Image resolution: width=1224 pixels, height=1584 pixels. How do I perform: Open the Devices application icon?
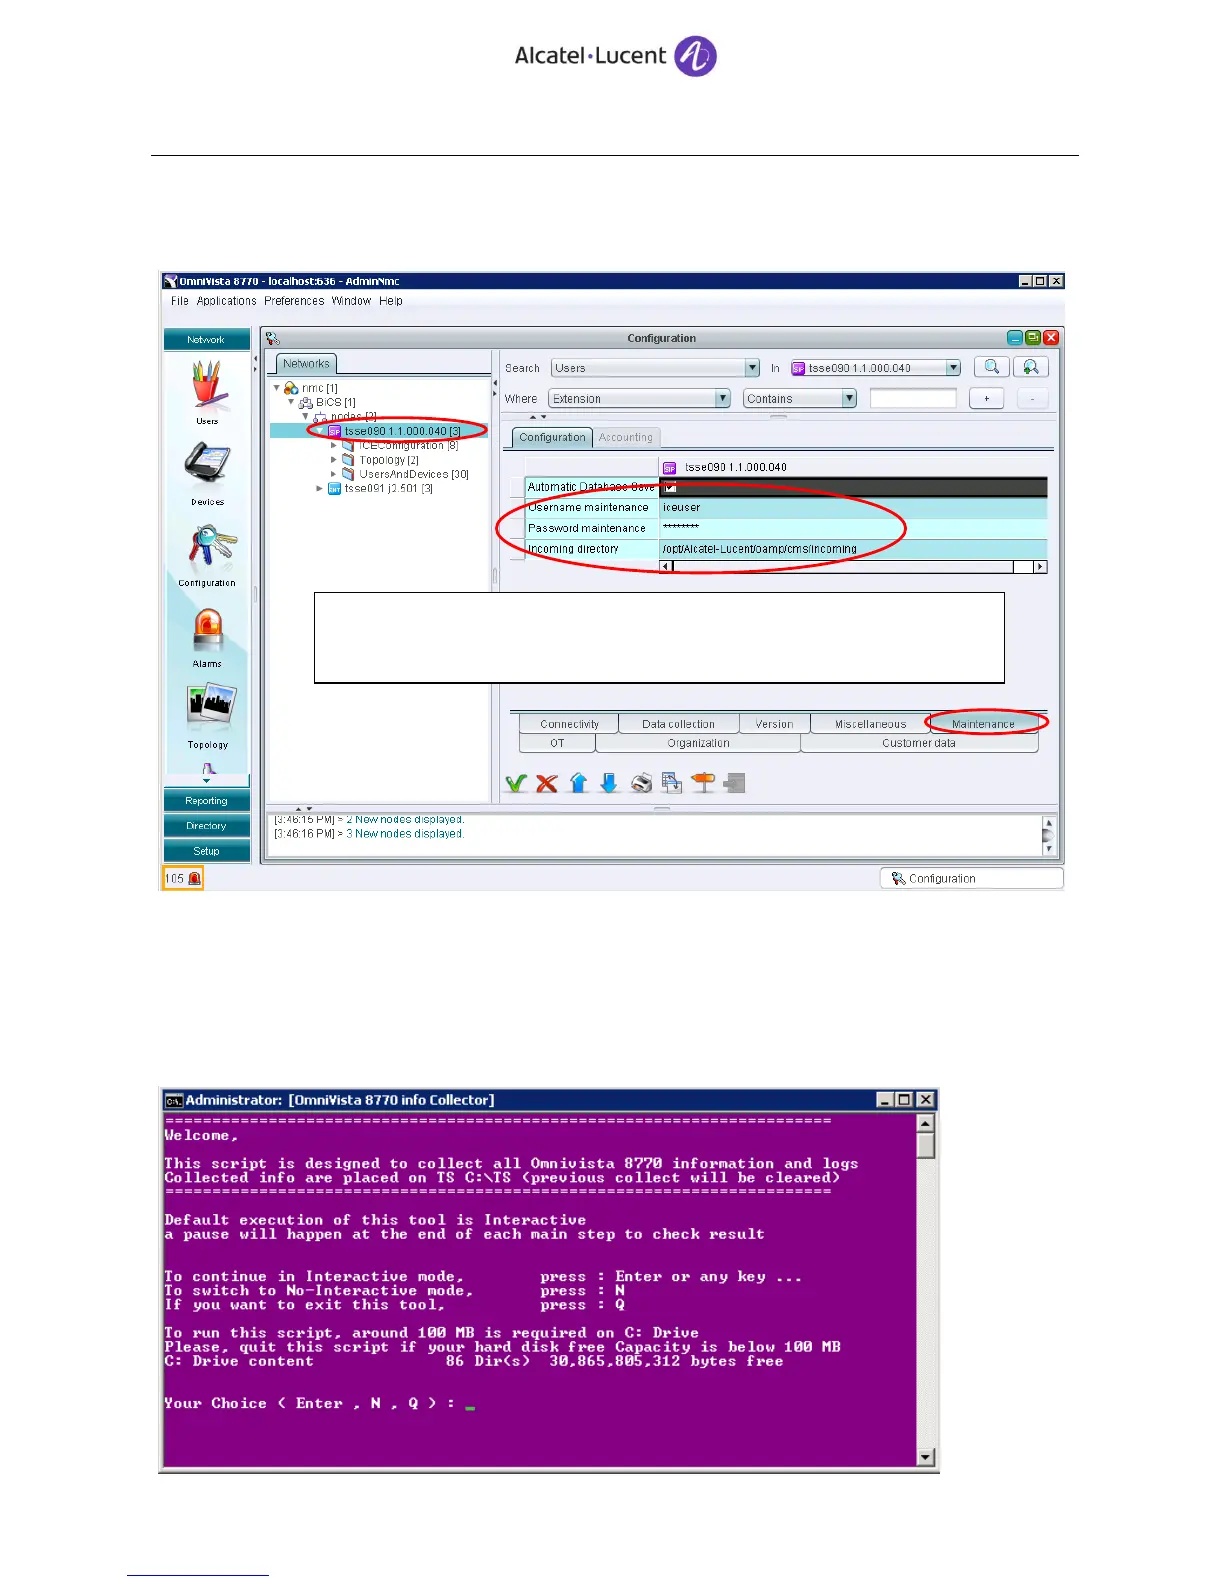[x=207, y=465]
